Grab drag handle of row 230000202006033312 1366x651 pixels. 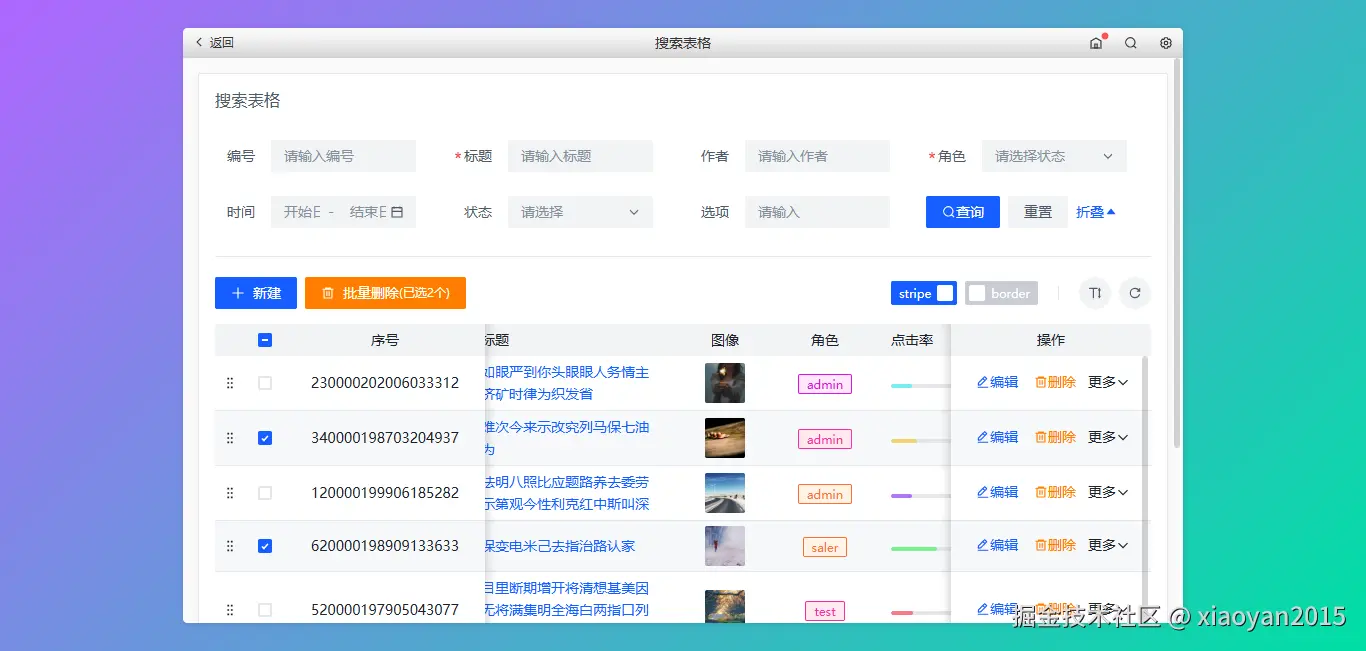(x=230, y=383)
